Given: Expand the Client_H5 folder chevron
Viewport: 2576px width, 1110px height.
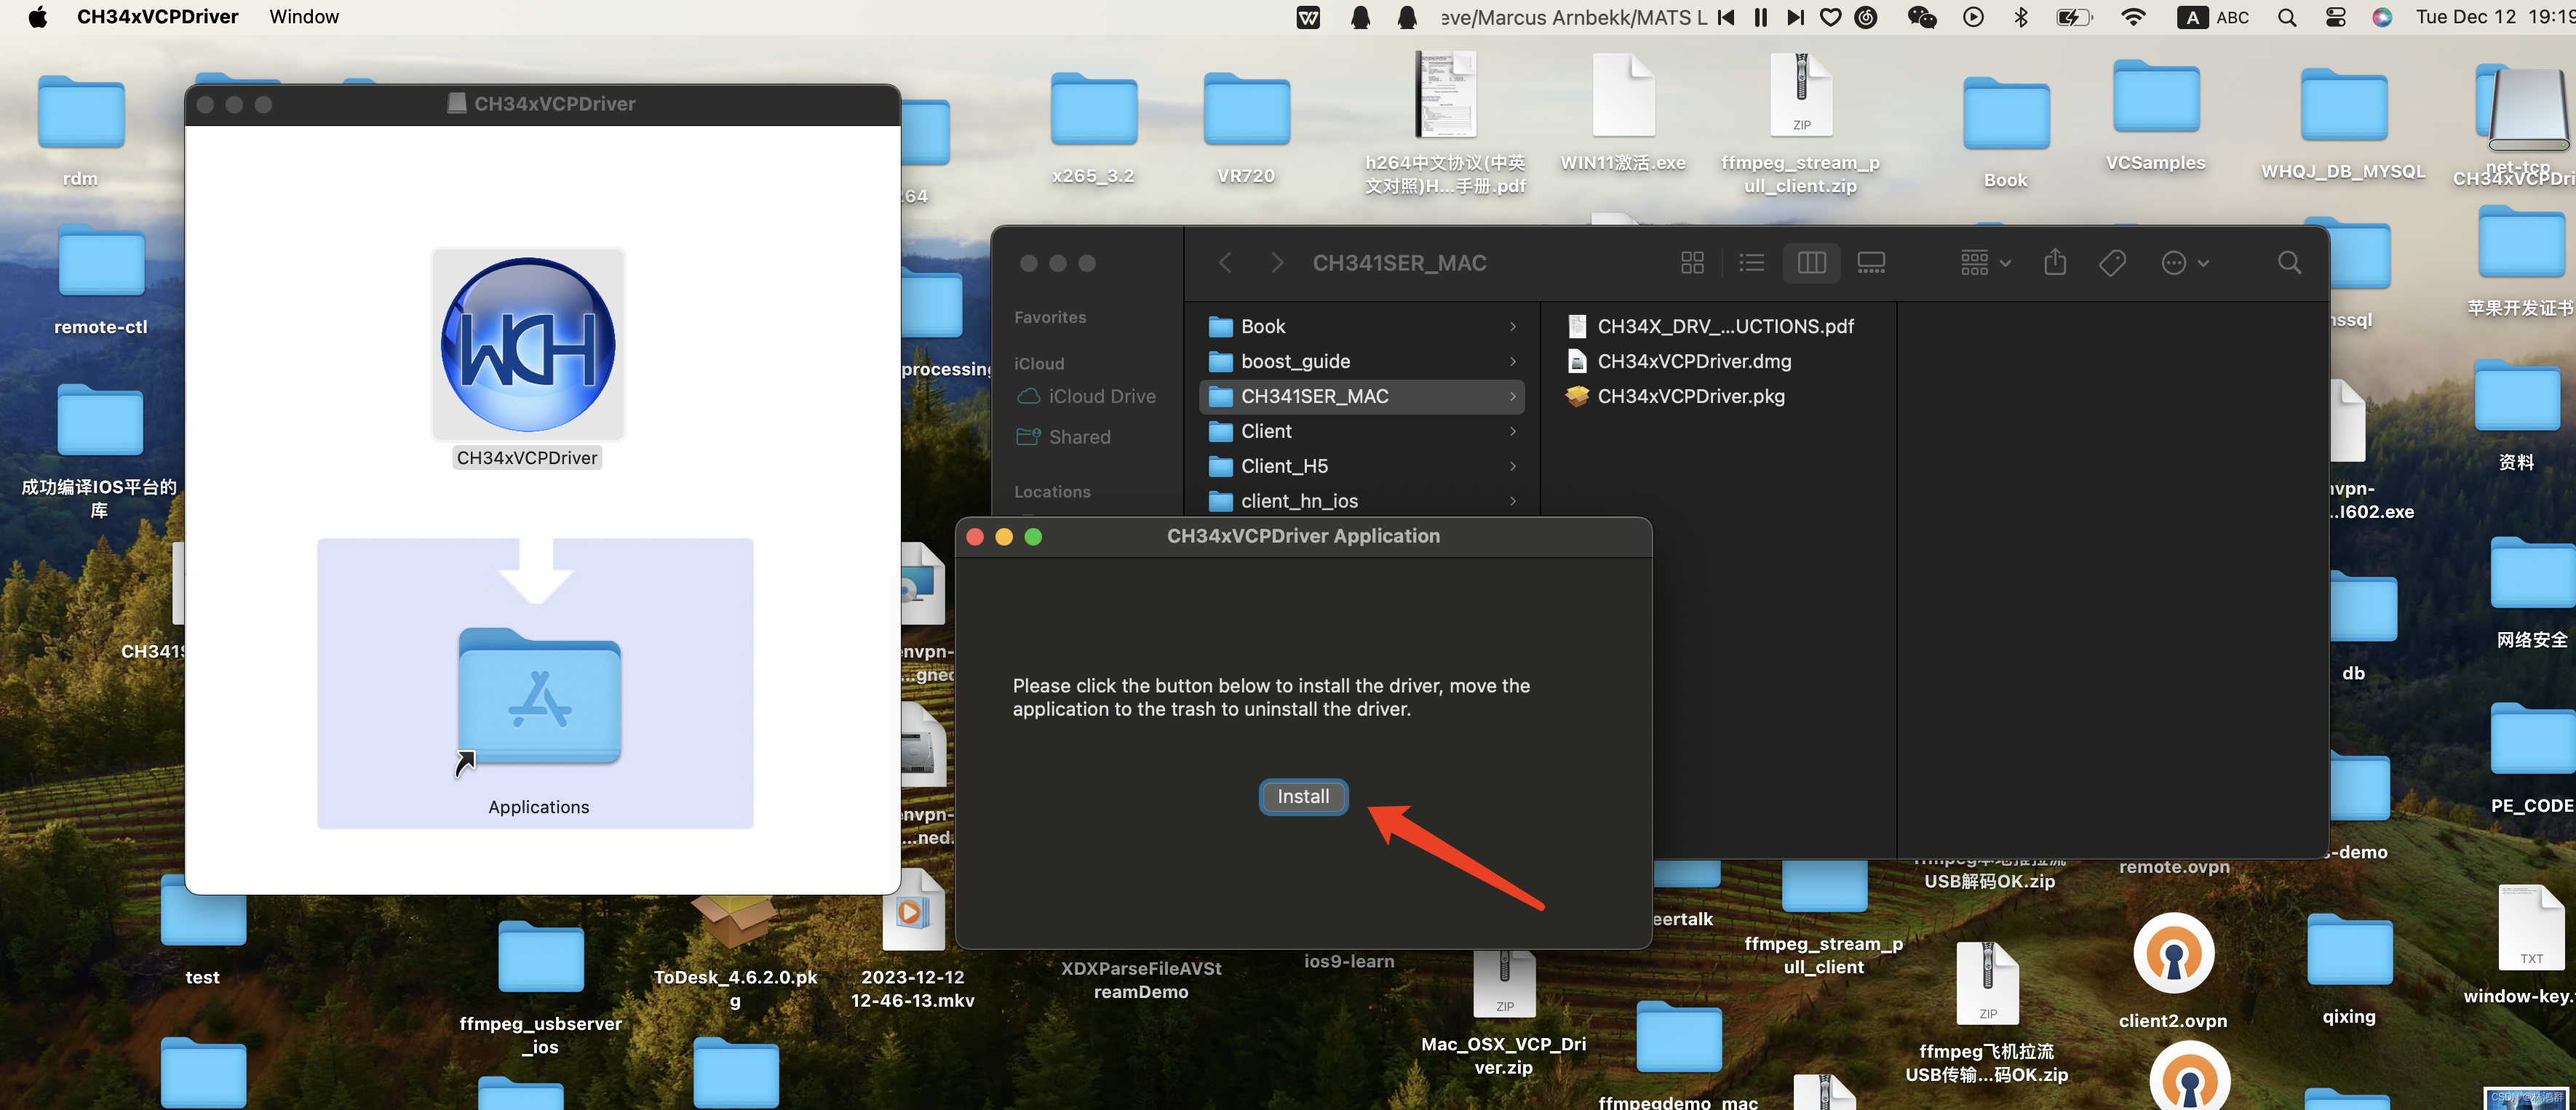Looking at the screenshot, I should [1513, 466].
